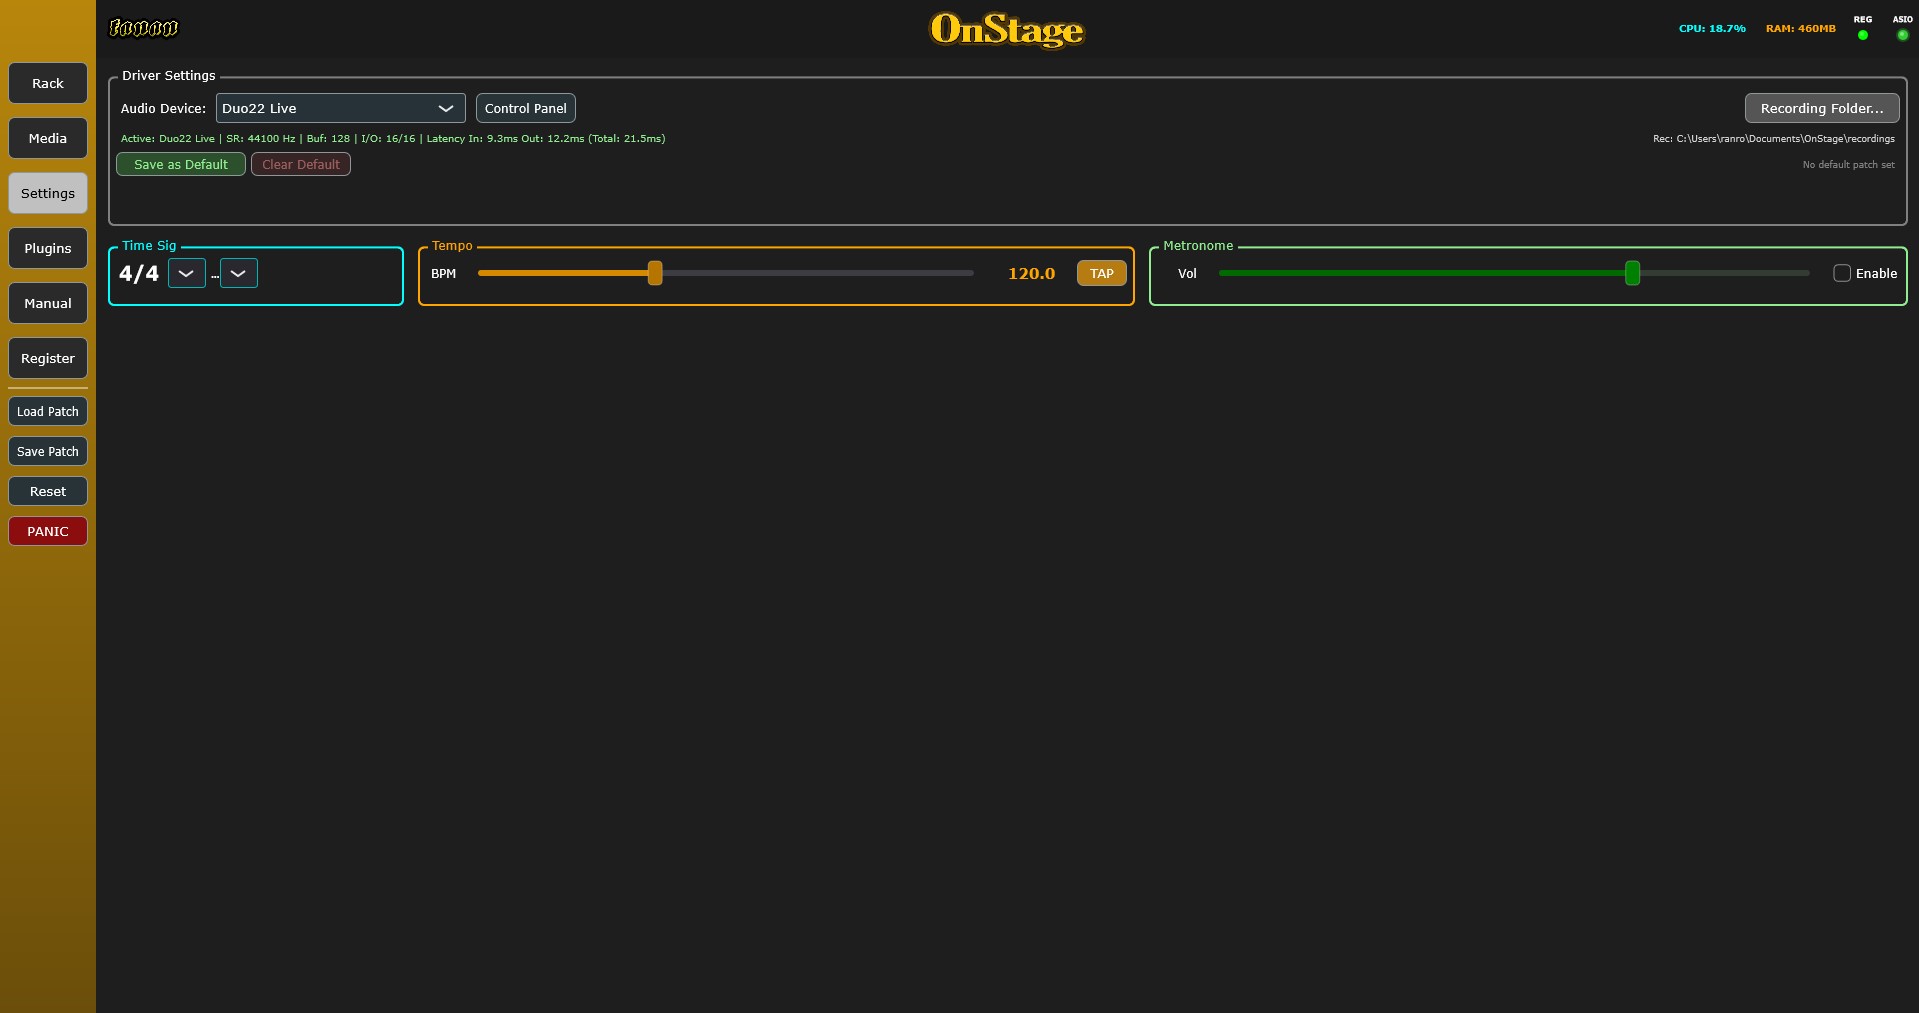The width and height of the screenshot is (1919, 1013).
Task: Click the Reset button
Action: [x=48, y=491]
